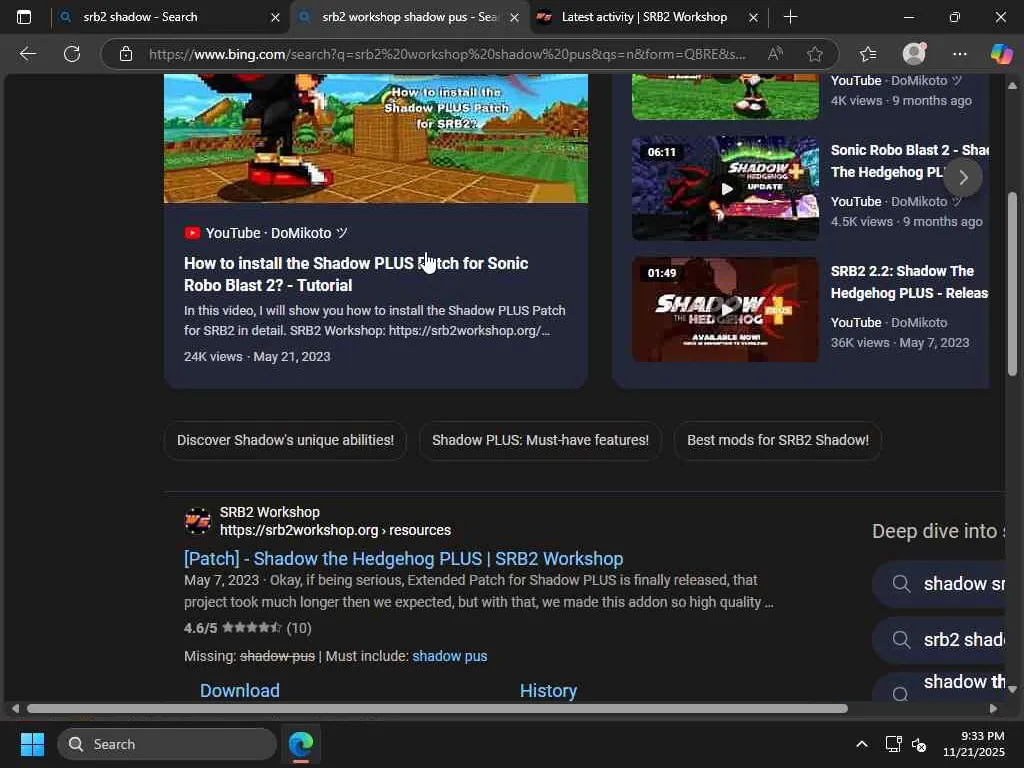Close the 'srb2 workshop shadow pus' tab
Image resolution: width=1024 pixels, height=768 pixels.
(x=514, y=18)
